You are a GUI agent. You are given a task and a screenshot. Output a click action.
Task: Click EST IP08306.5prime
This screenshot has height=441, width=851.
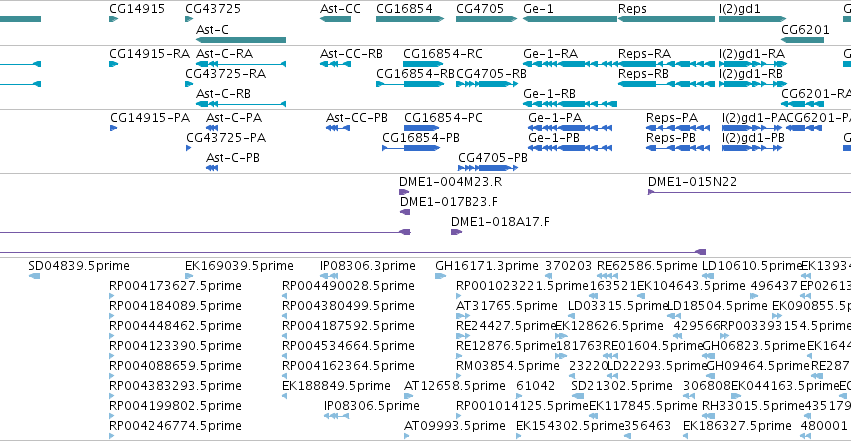[x=372, y=406]
